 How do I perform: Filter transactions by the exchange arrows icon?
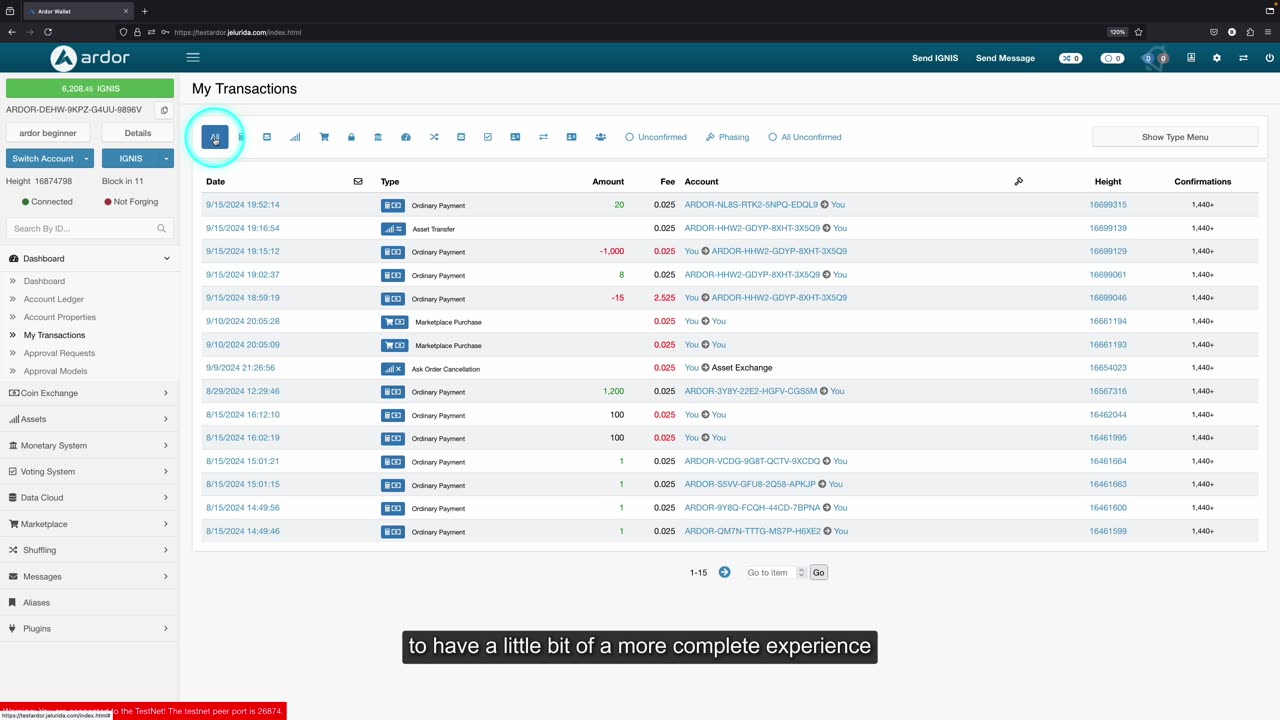[543, 137]
